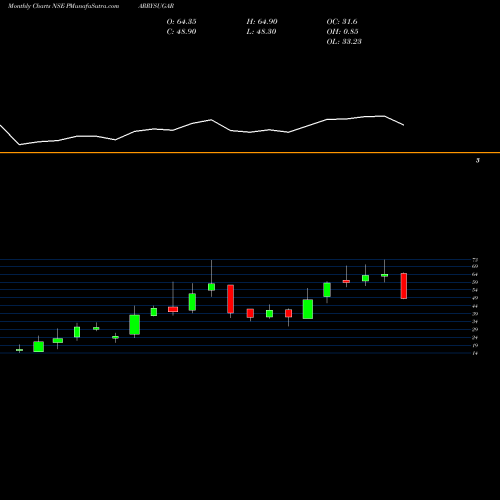Click the 19 price axis label
Screen dimensions: 500x500
(x=475, y=346)
